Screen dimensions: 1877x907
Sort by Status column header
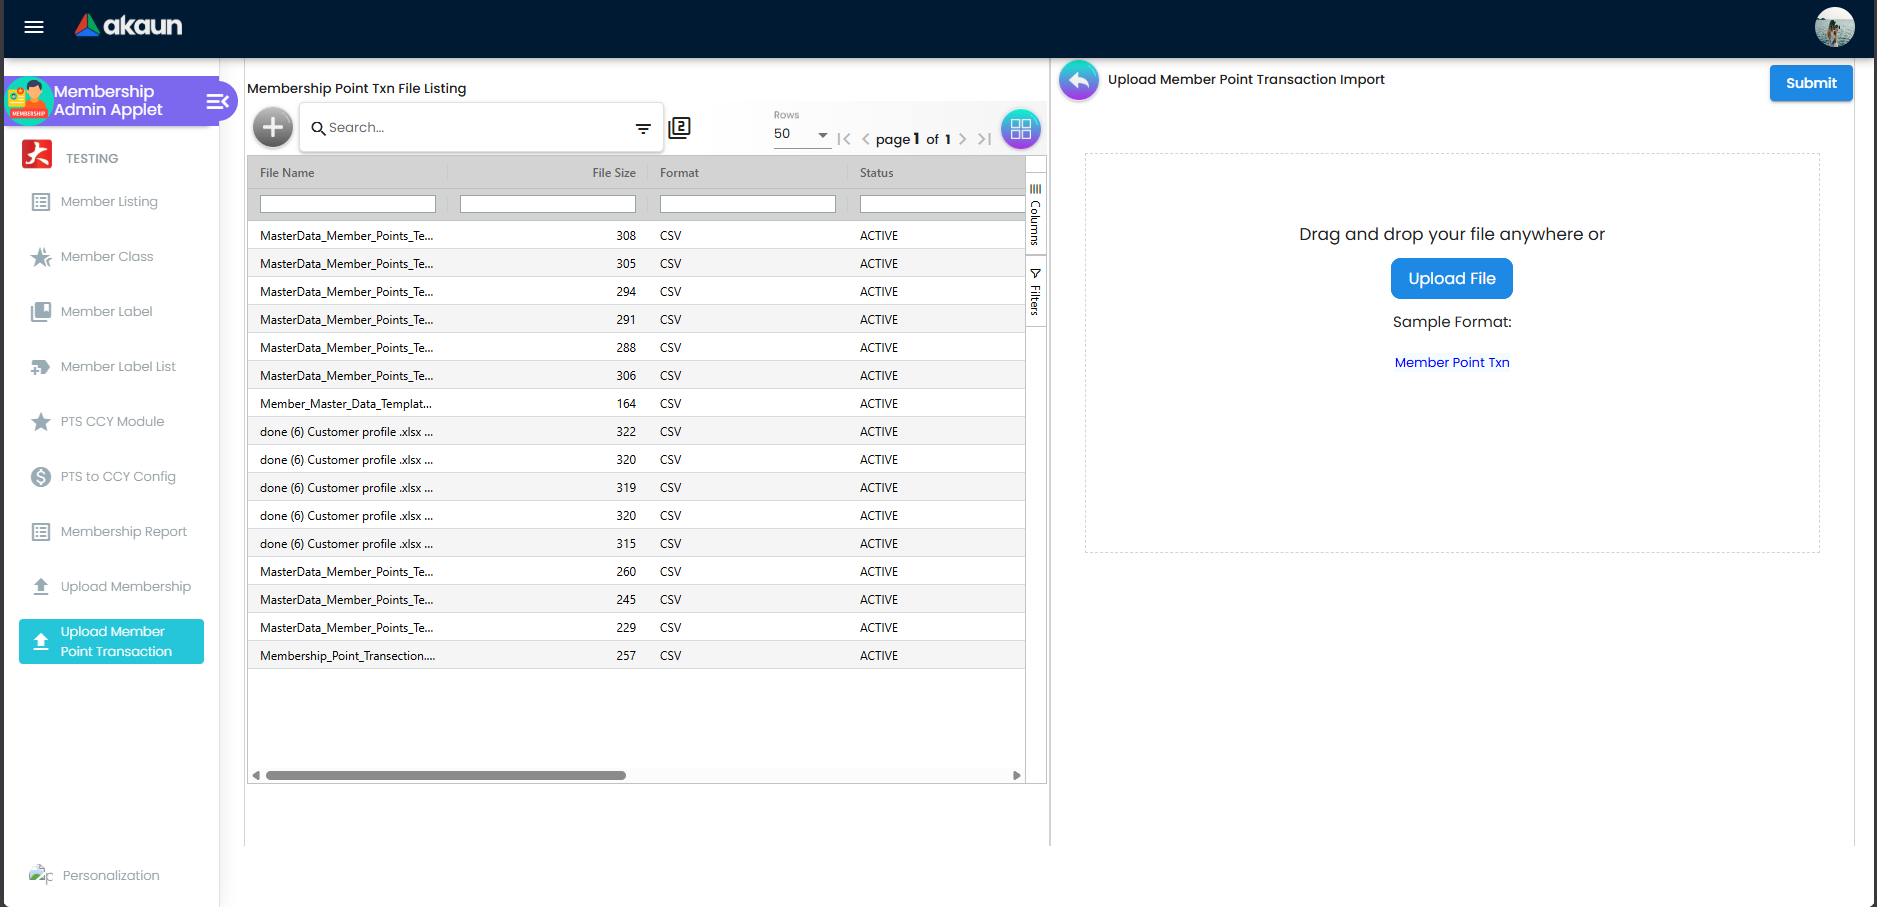click(x=876, y=173)
